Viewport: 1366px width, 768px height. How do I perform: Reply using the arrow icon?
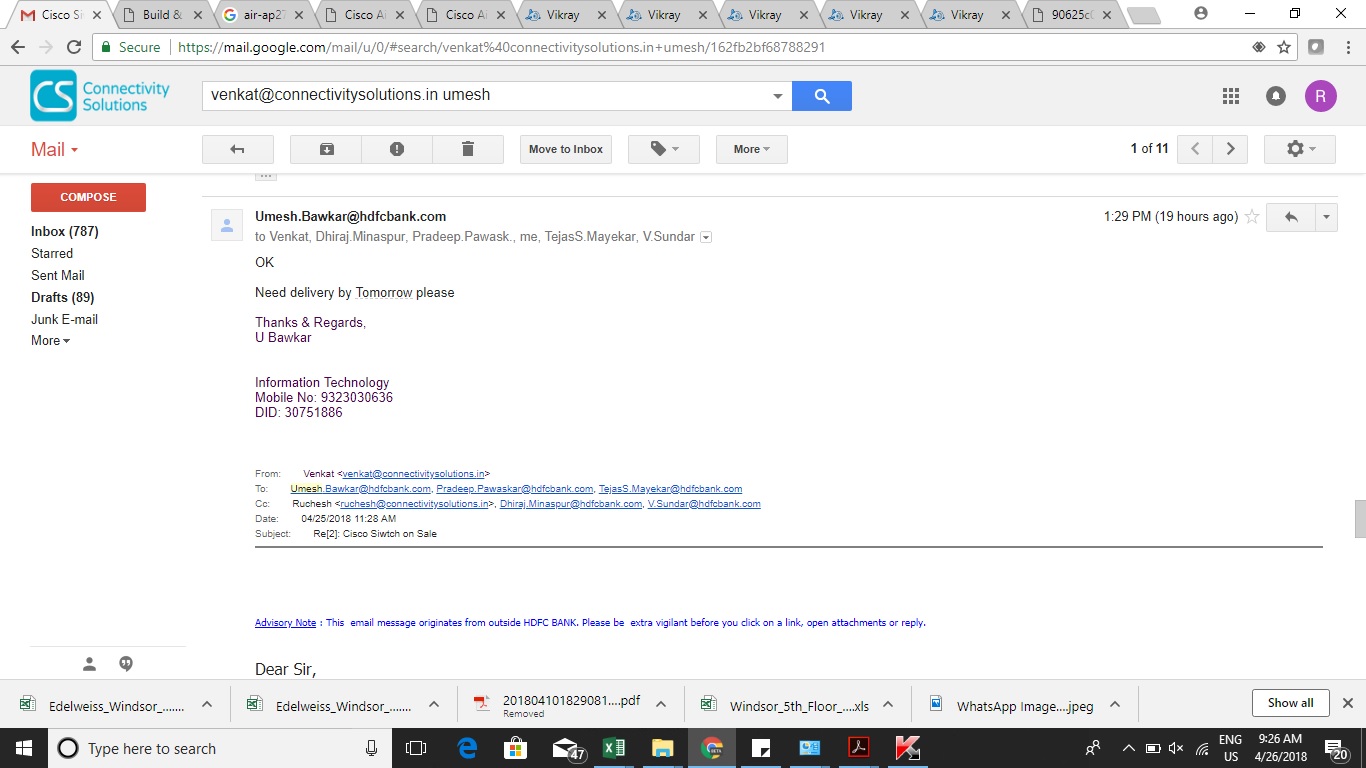click(1291, 217)
